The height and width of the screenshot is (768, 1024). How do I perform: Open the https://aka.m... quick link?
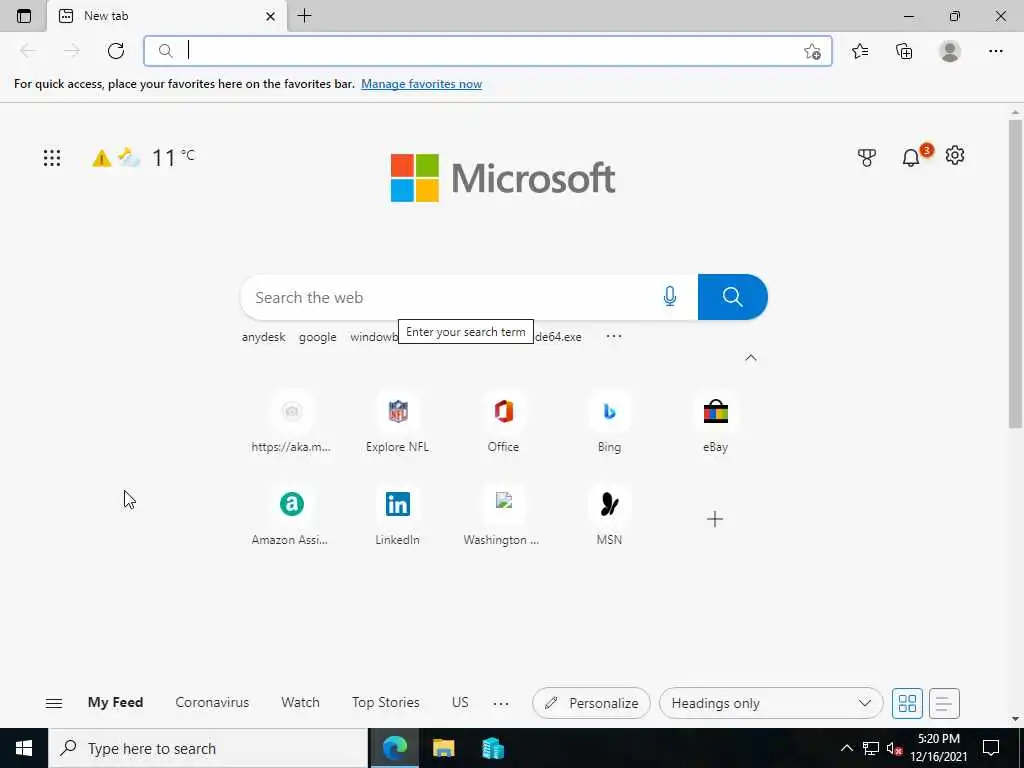coord(291,423)
